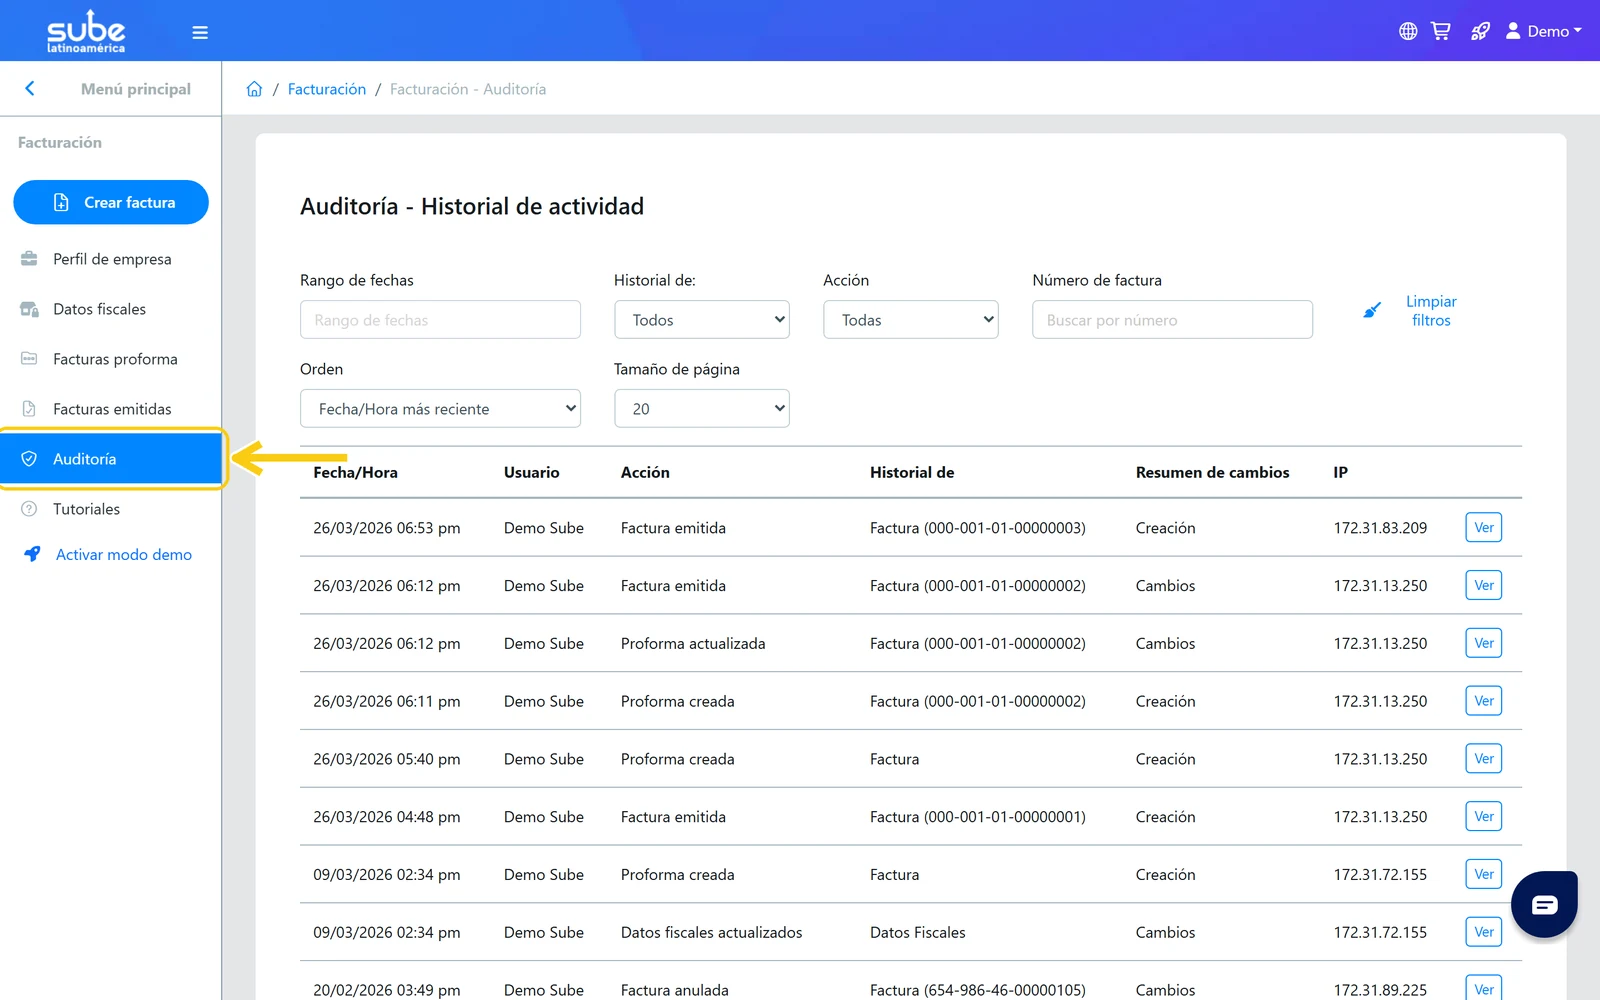Click IP address 172.31.83.209

click(x=1380, y=528)
